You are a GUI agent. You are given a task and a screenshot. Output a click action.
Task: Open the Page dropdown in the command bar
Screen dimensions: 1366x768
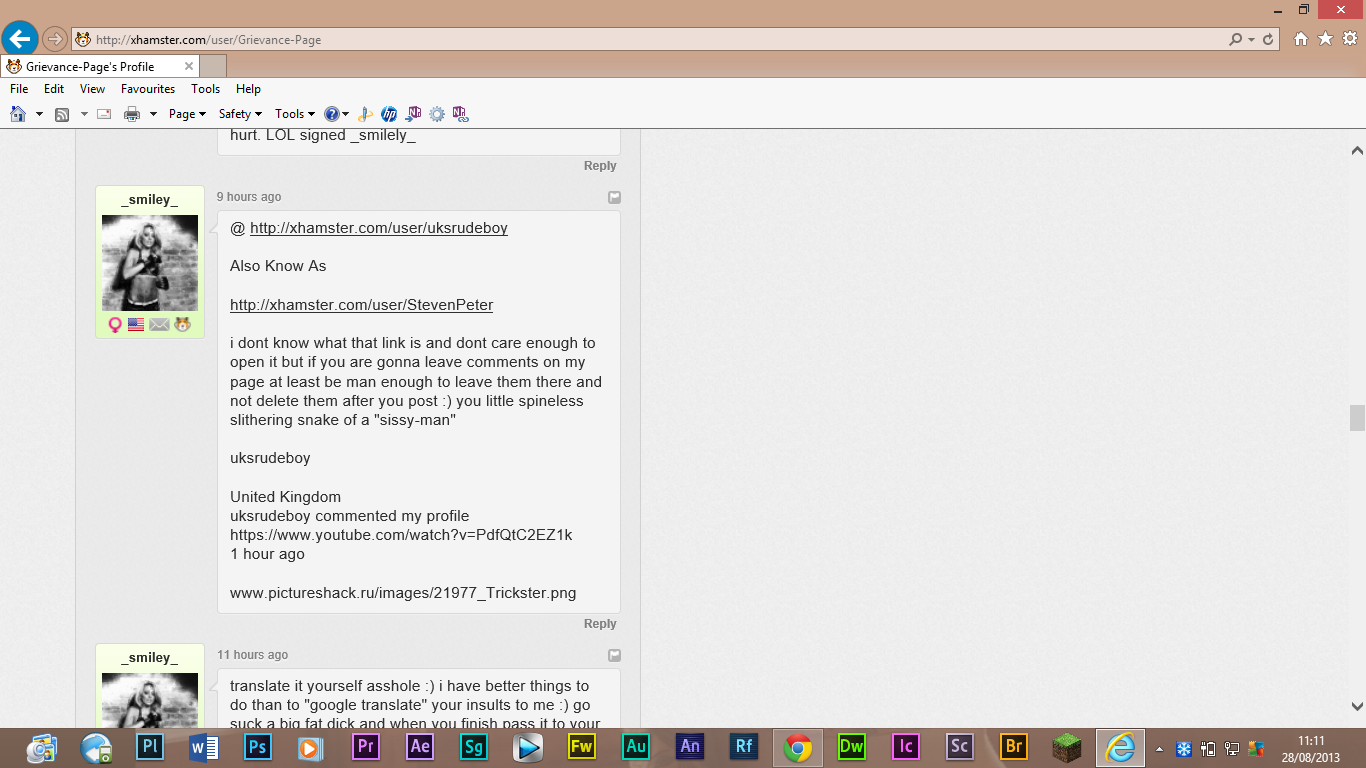pyautogui.click(x=187, y=114)
